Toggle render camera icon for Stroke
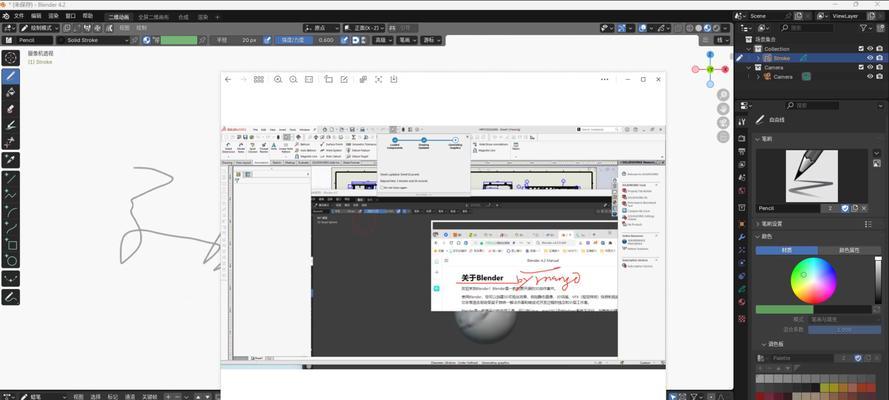This screenshot has height=400, width=889. click(879, 58)
